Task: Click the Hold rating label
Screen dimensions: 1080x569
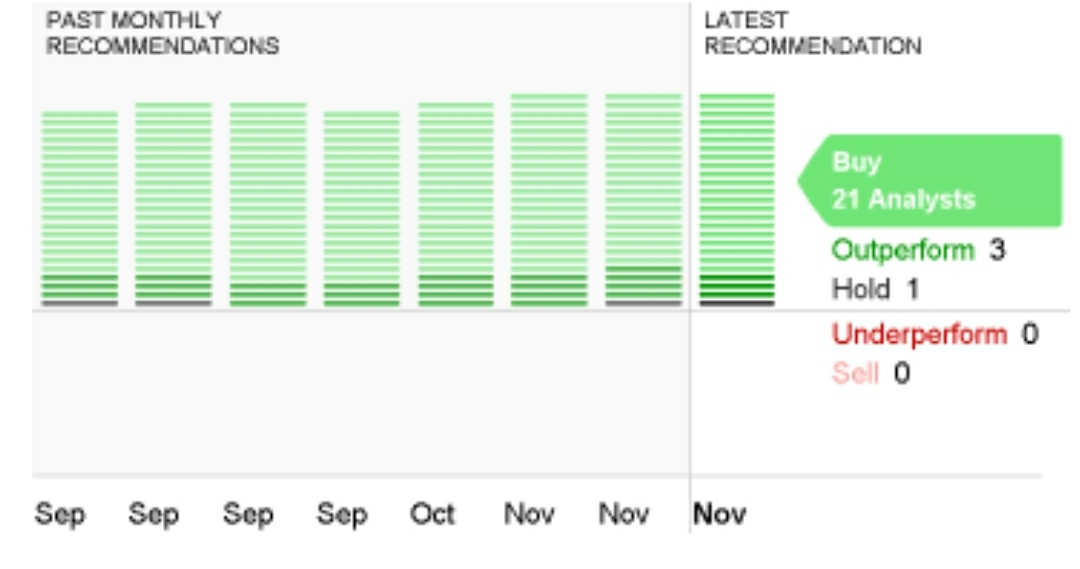Action: pyautogui.click(x=861, y=289)
